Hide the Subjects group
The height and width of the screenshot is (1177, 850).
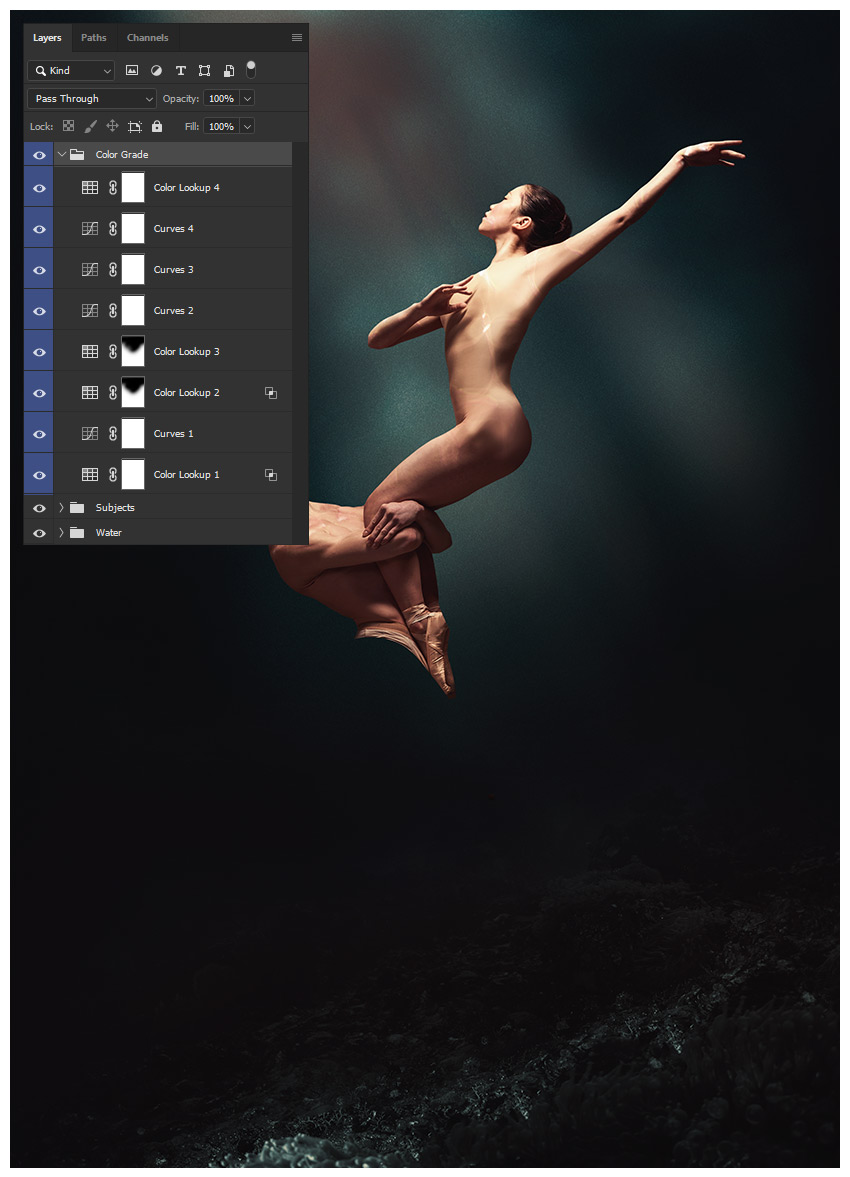tap(39, 508)
